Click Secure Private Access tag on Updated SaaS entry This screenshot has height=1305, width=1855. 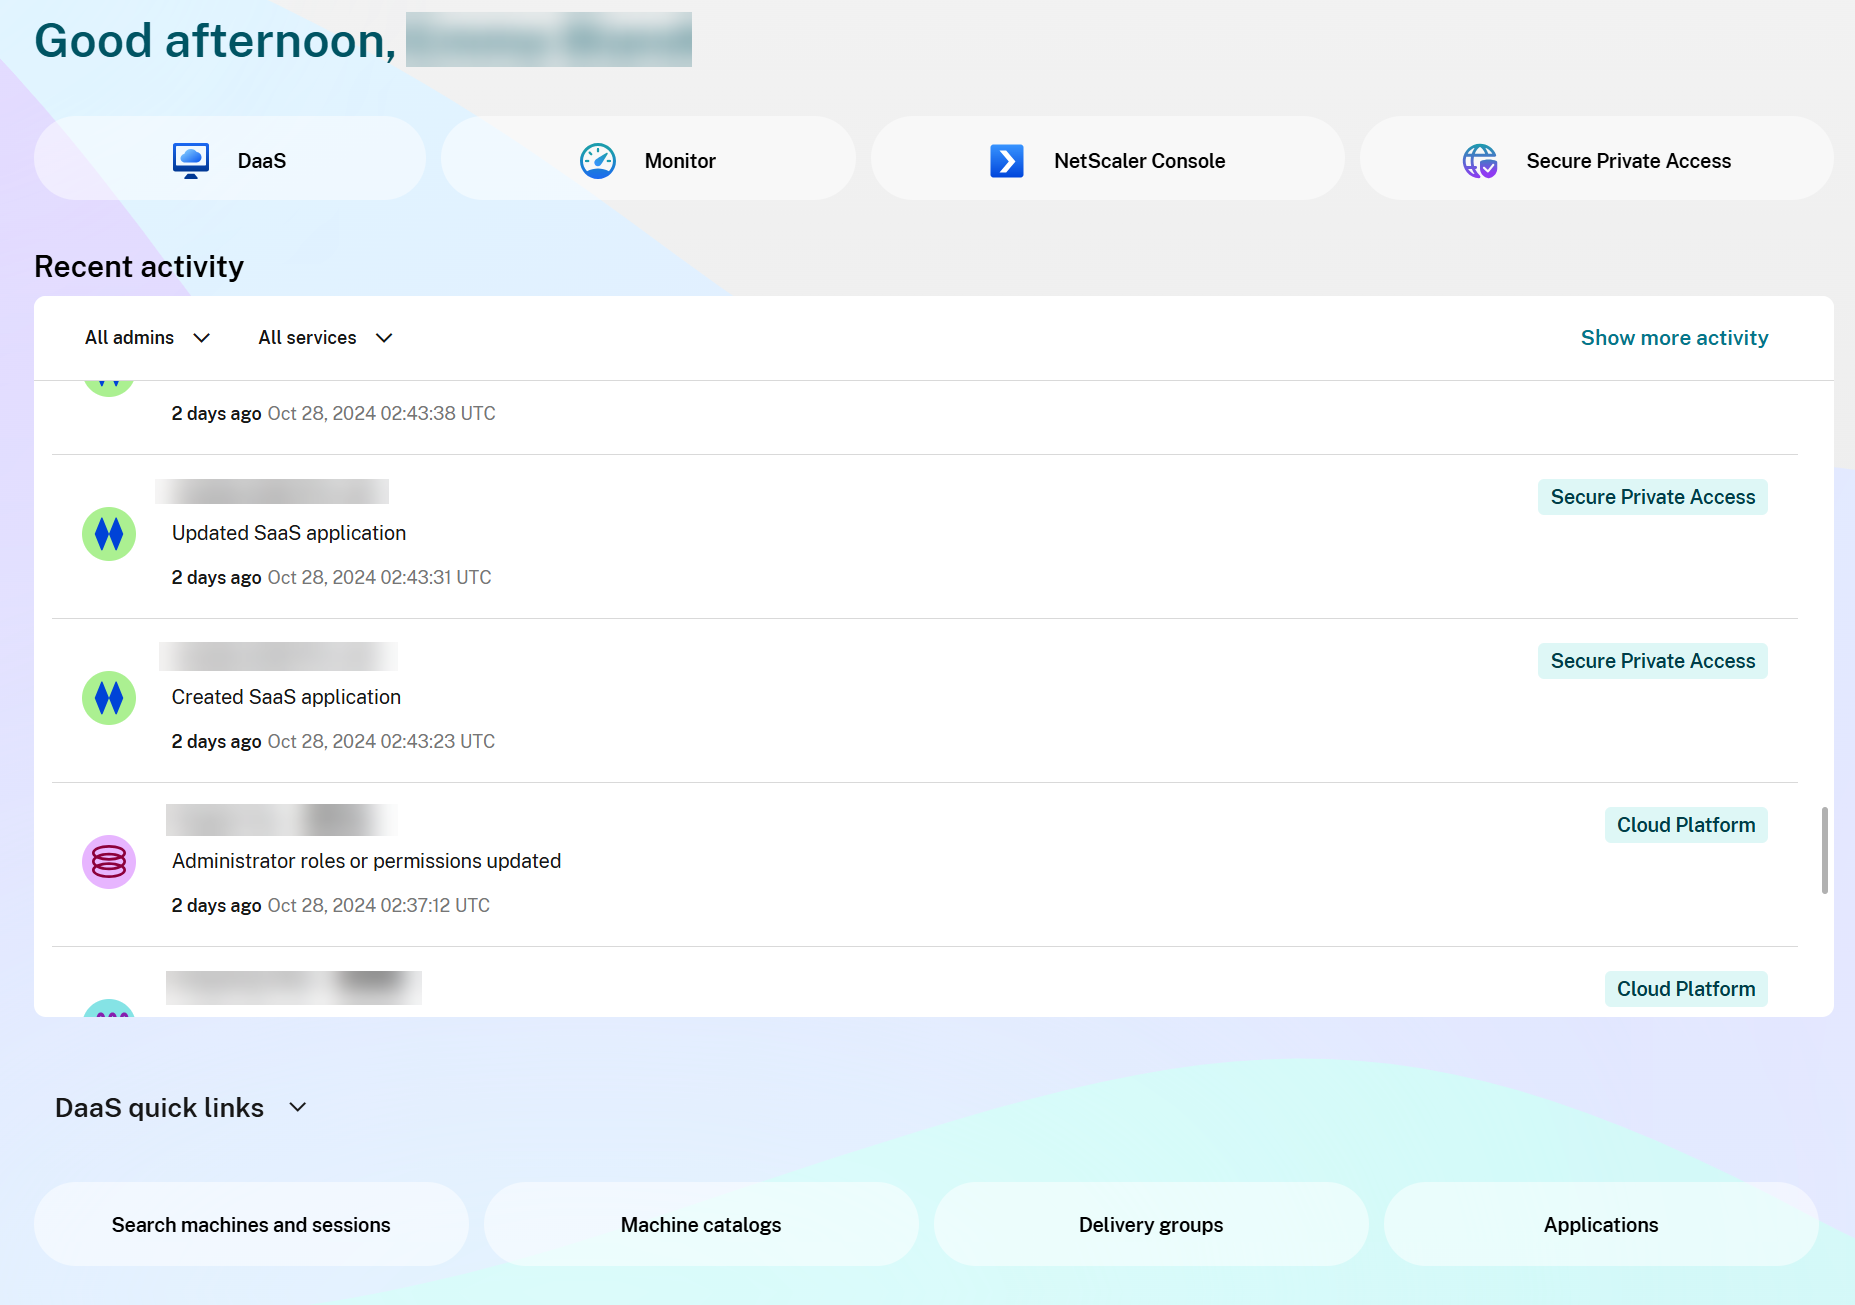1652,497
